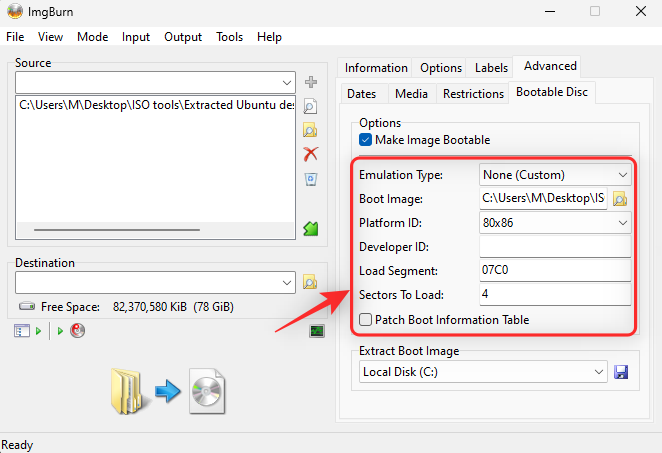Viewport: 662px width, 453px height.
Task: Browse for boot image file icon
Action: click(x=620, y=198)
